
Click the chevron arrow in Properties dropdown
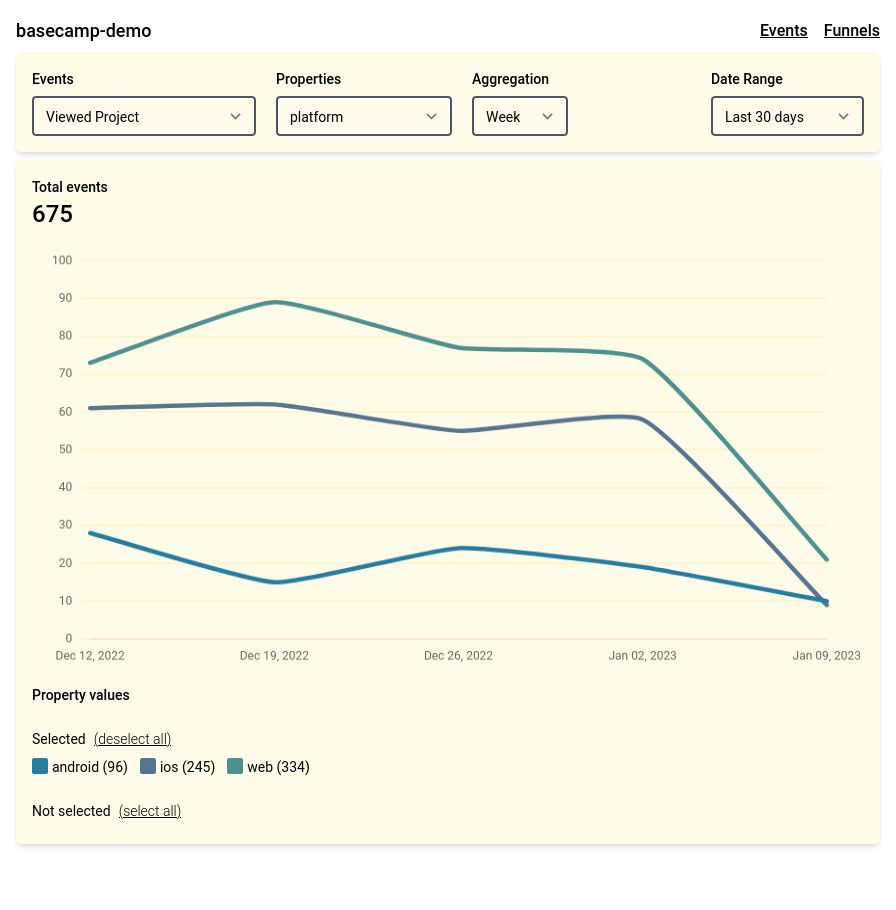(x=431, y=116)
